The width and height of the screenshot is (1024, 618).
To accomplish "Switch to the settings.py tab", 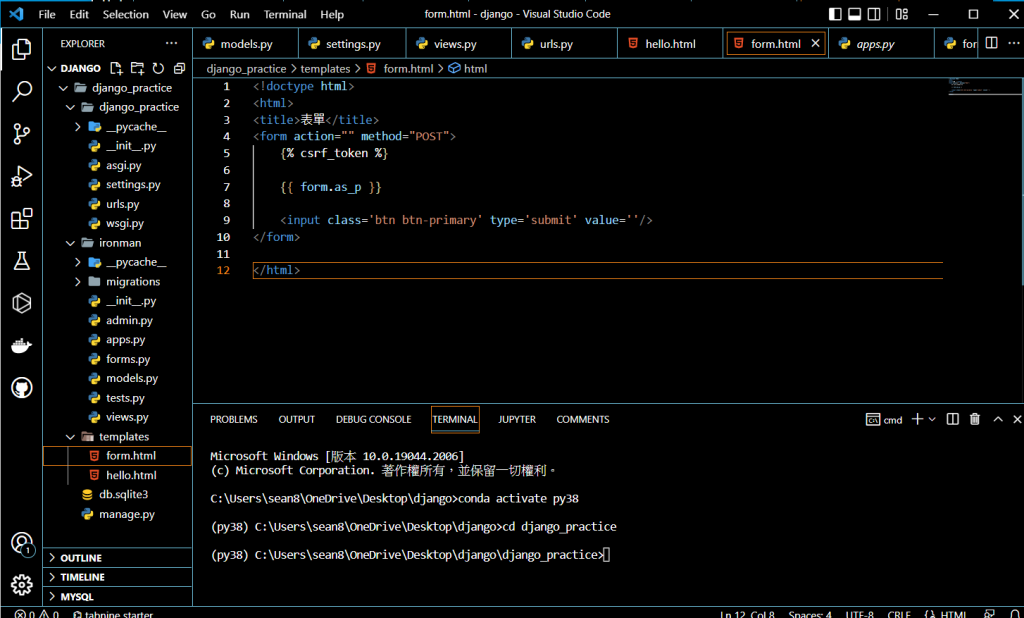I will (353, 44).
